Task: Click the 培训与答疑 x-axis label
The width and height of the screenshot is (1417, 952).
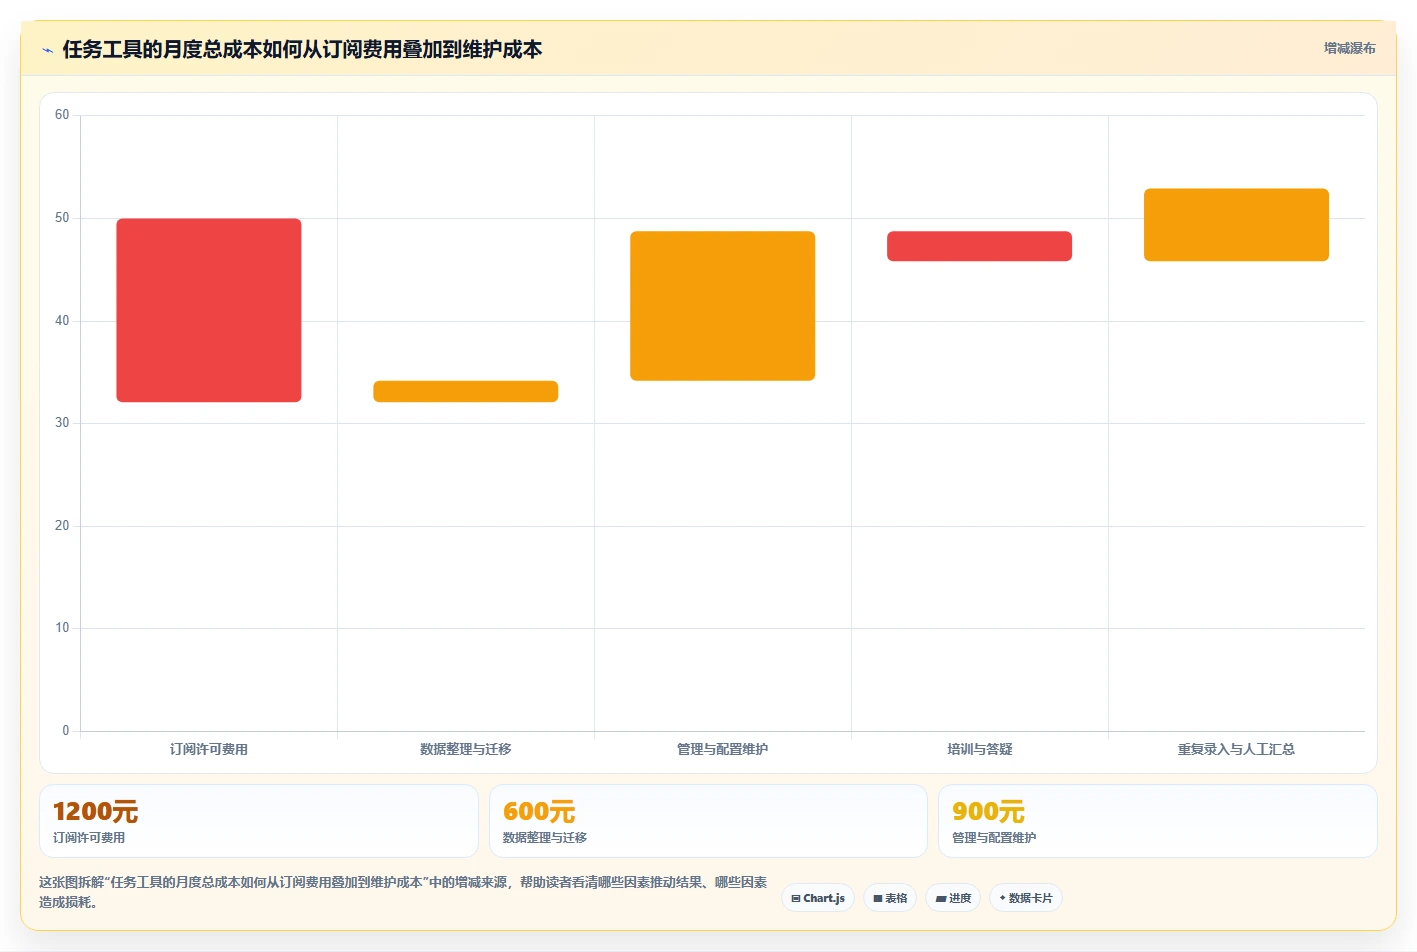Action: tap(980, 749)
